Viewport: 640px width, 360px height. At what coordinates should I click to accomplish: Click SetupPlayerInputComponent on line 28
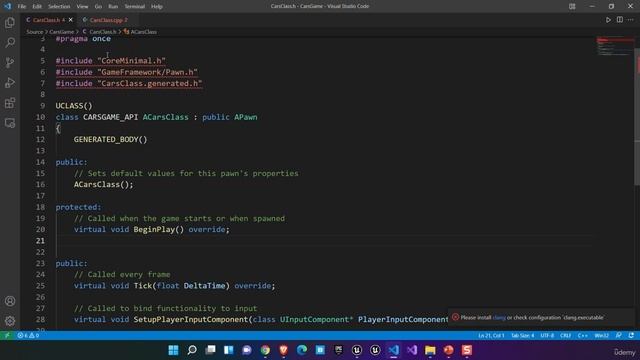(x=191, y=320)
